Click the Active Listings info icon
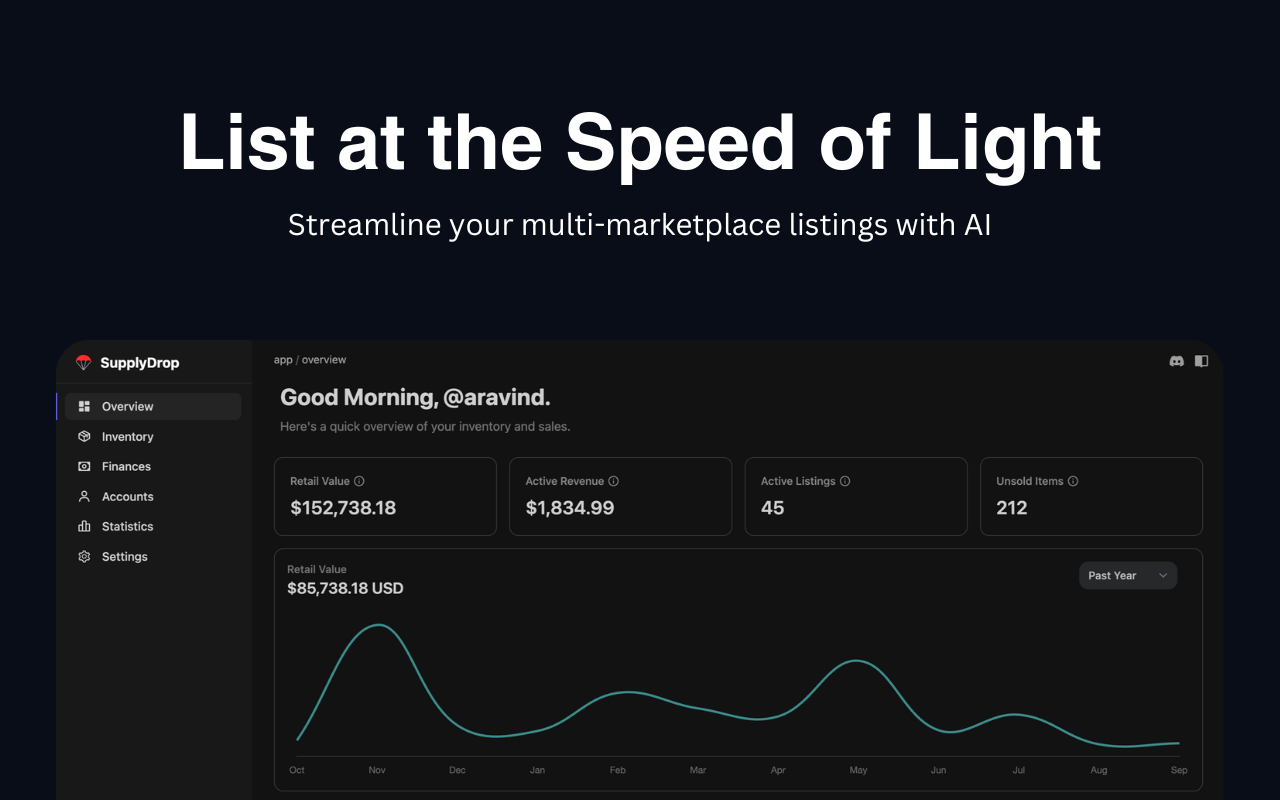Screen dimensions: 1280x800 click(x=845, y=481)
